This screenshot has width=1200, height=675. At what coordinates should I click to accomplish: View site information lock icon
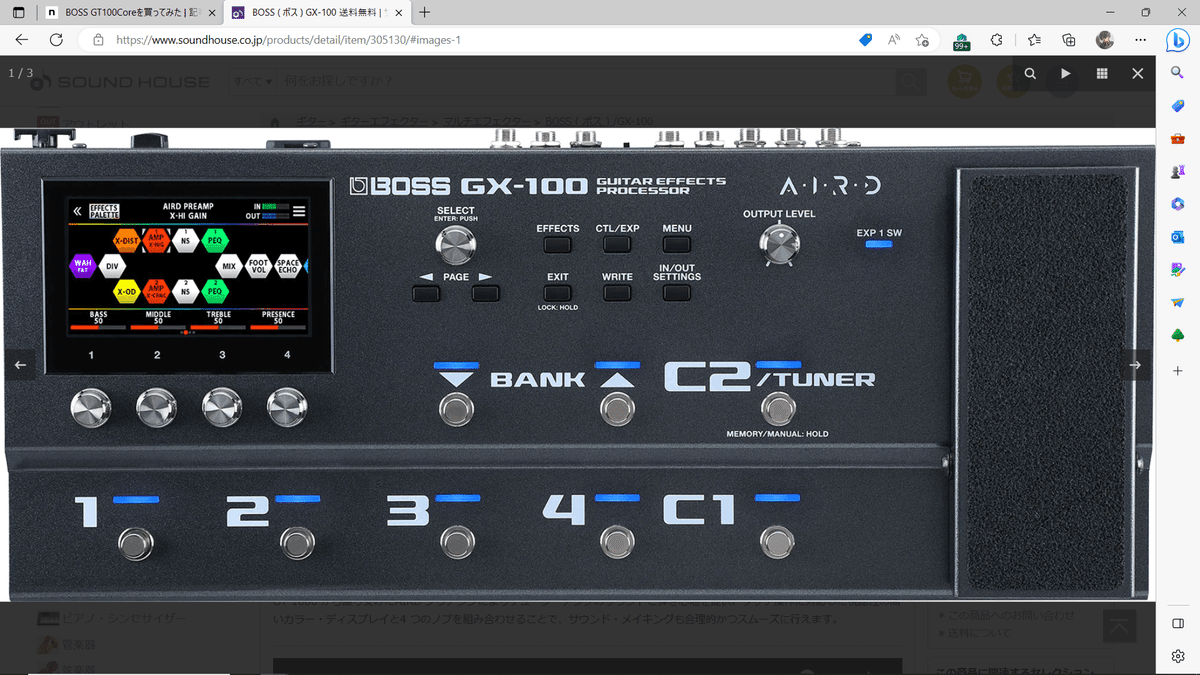pyautogui.click(x=98, y=40)
